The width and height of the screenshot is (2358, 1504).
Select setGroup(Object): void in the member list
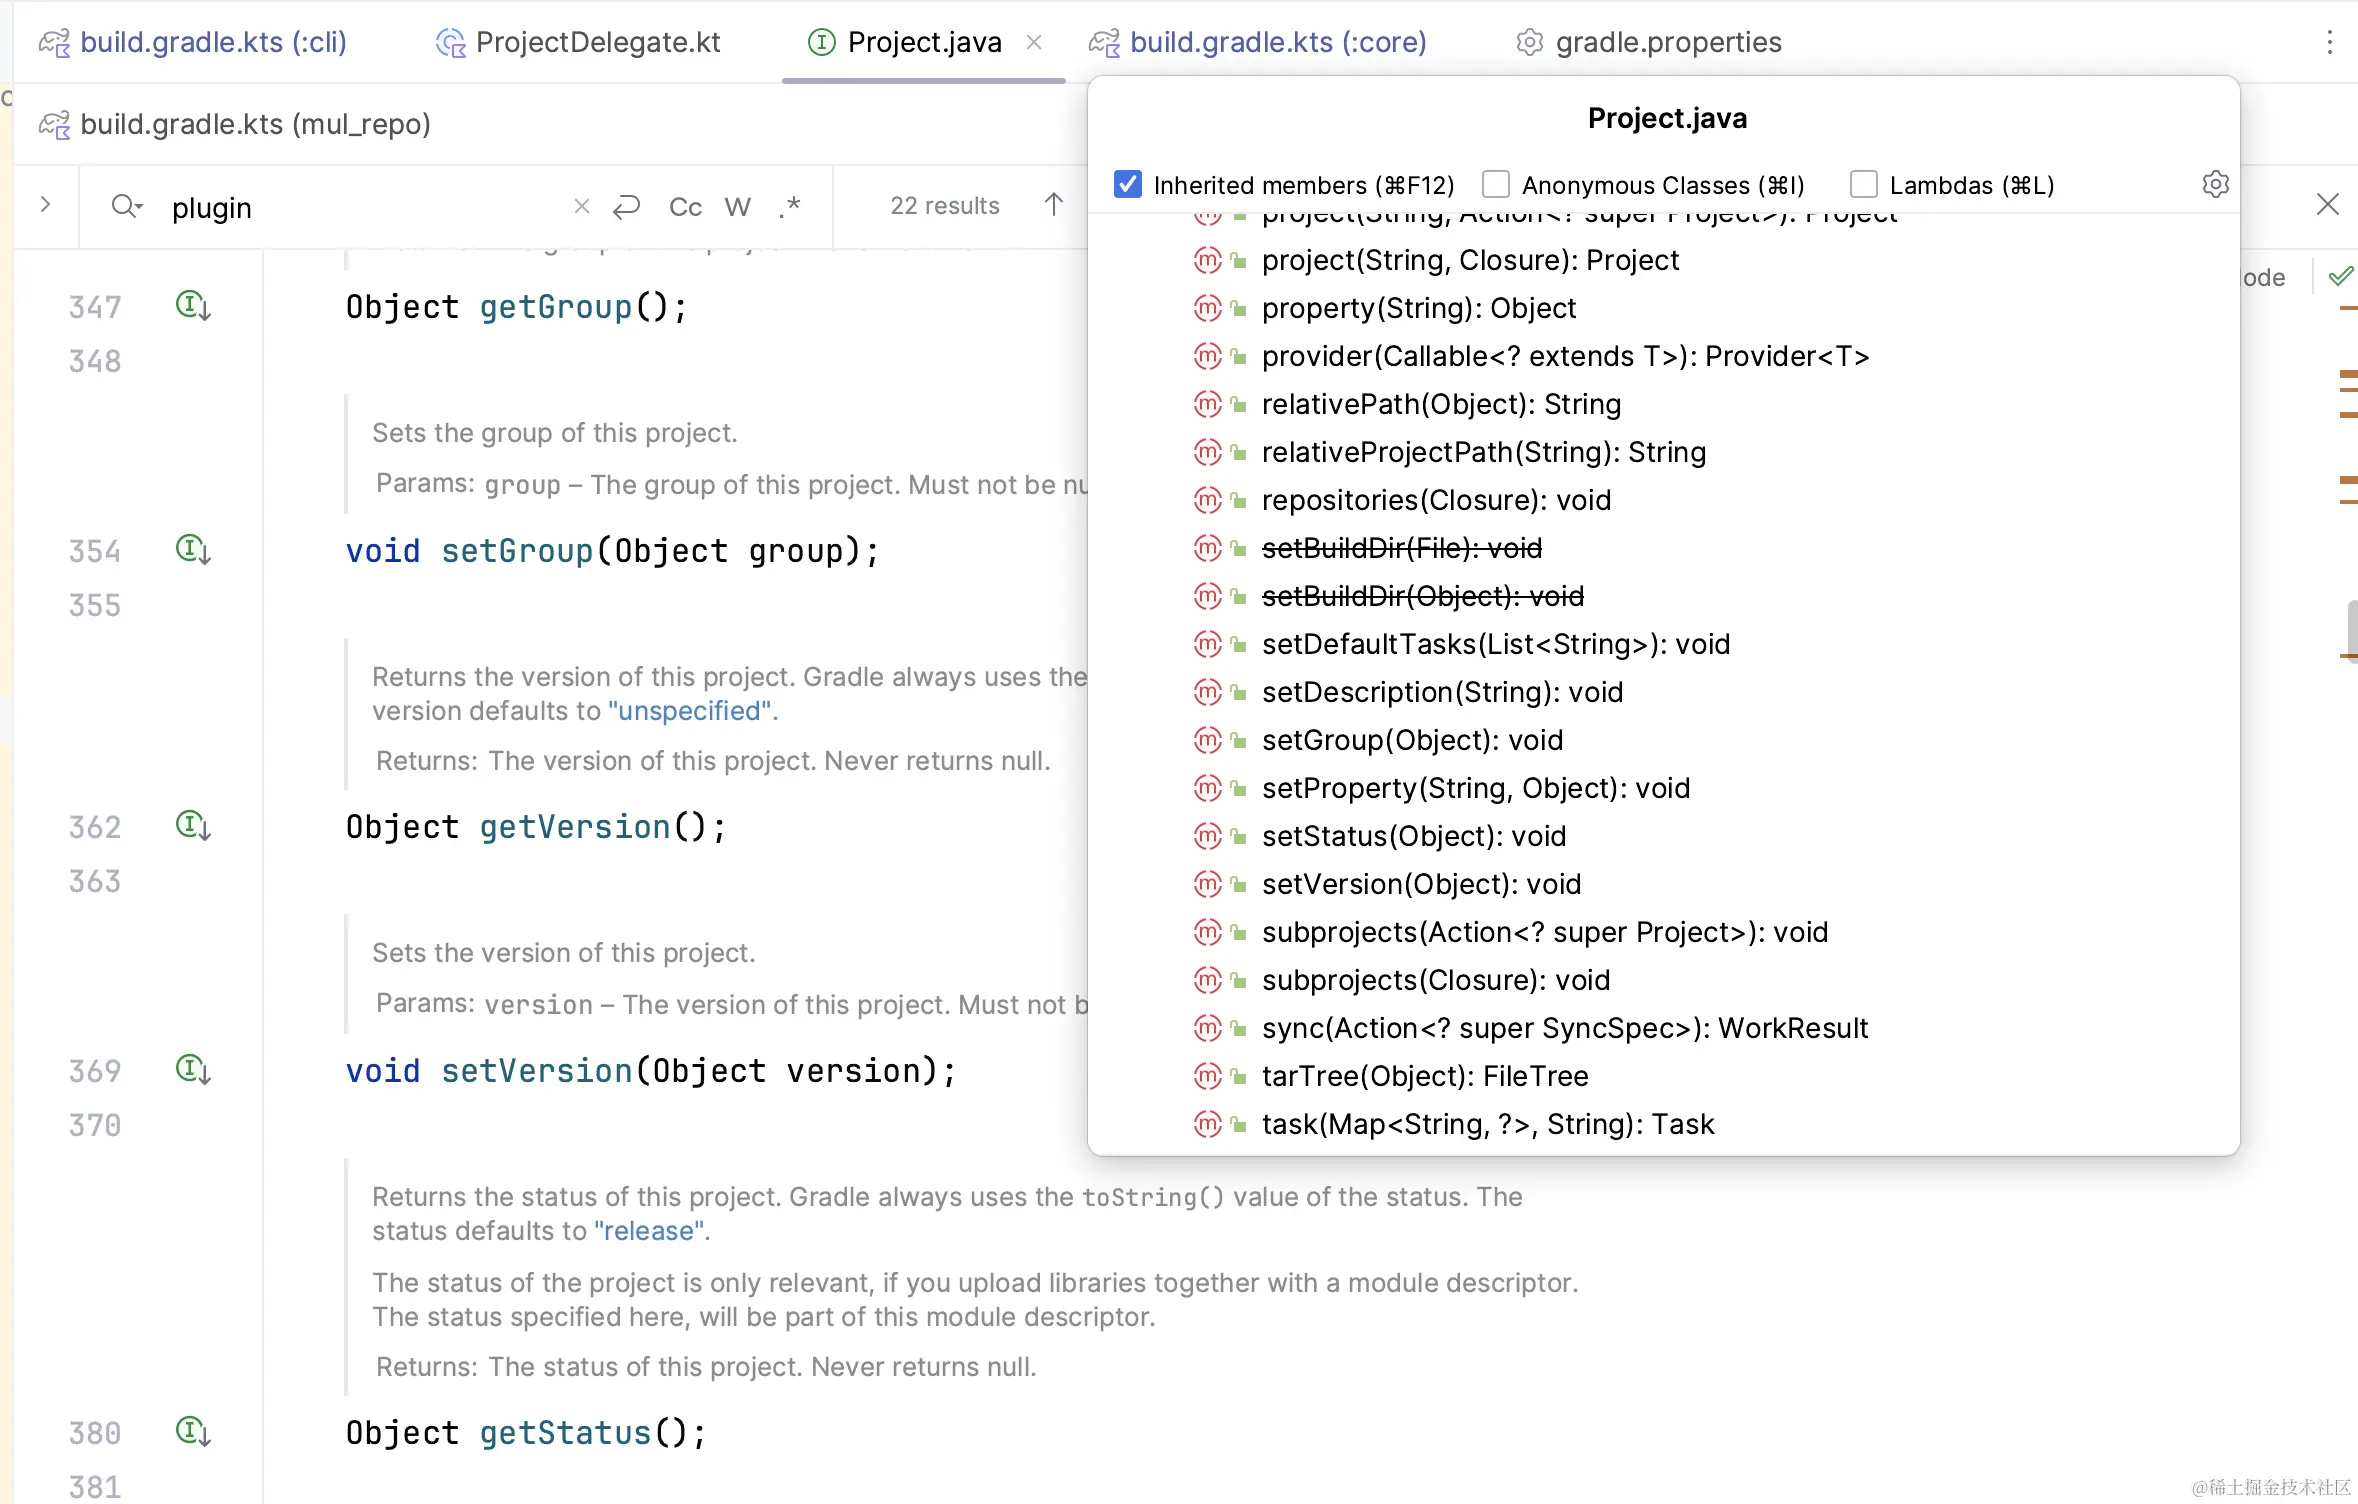coord(1412,740)
